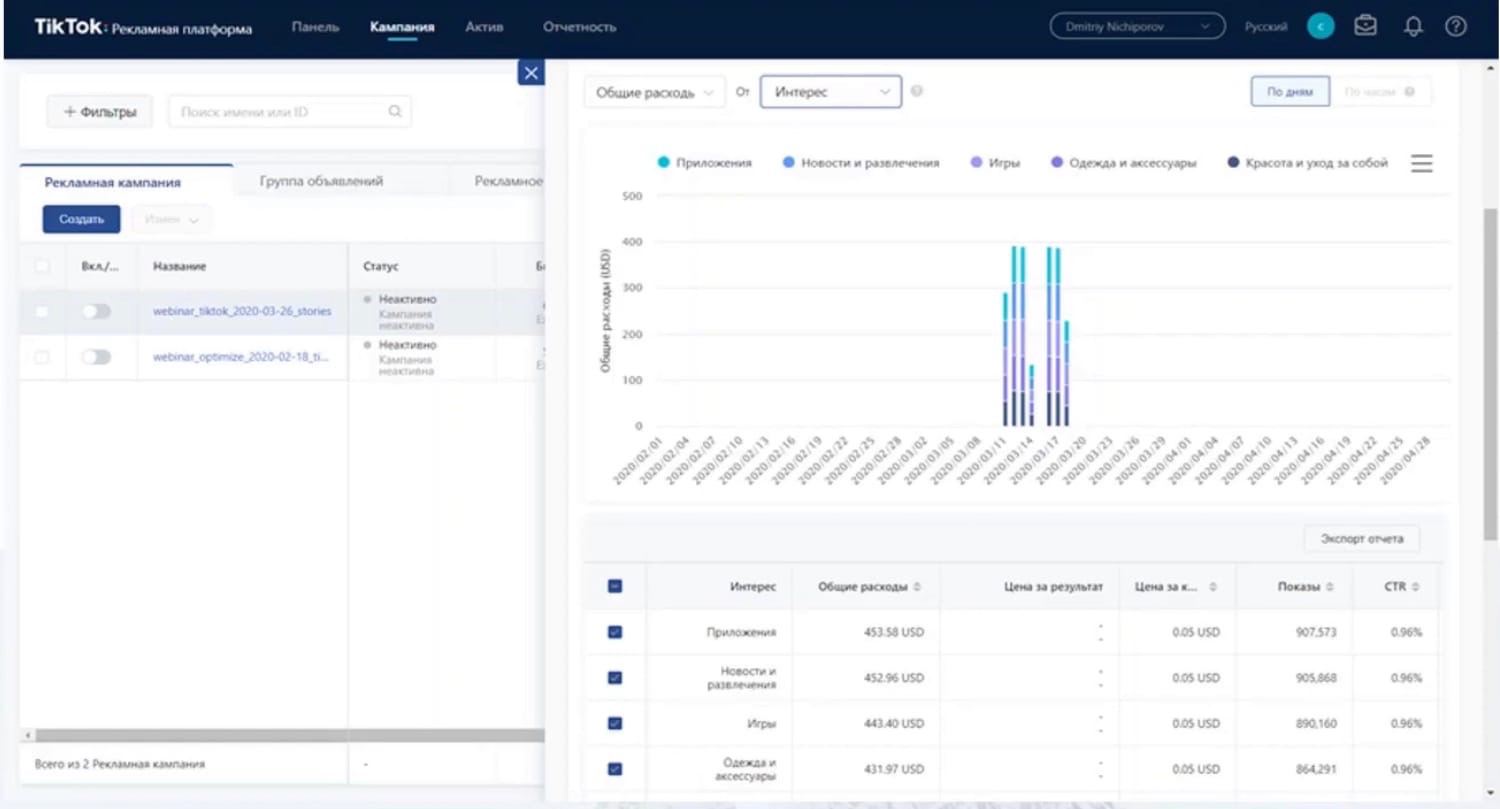Uncheck the Игры row checkbox
The width and height of the screenshot is (1500, 809).
(615, 723)
